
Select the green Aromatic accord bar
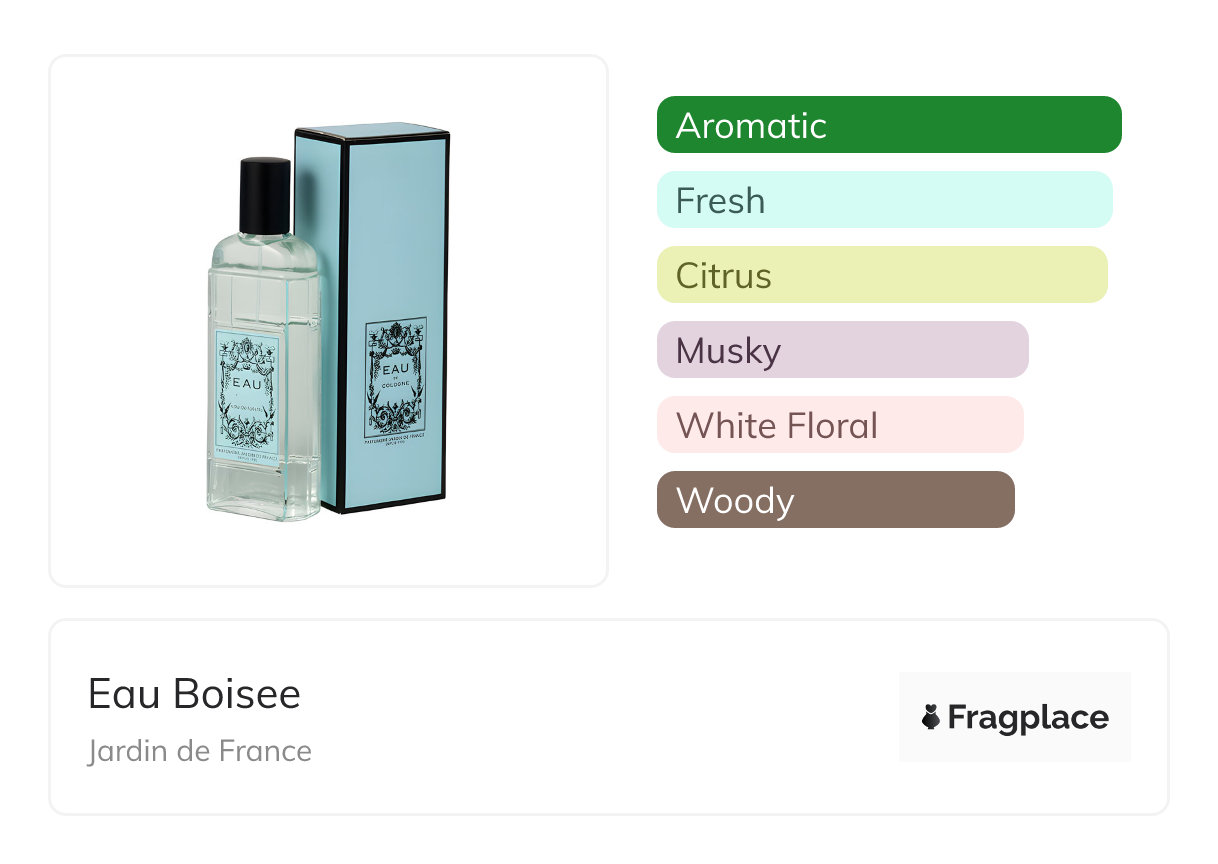pyautogui.click(x=888, y=125)
